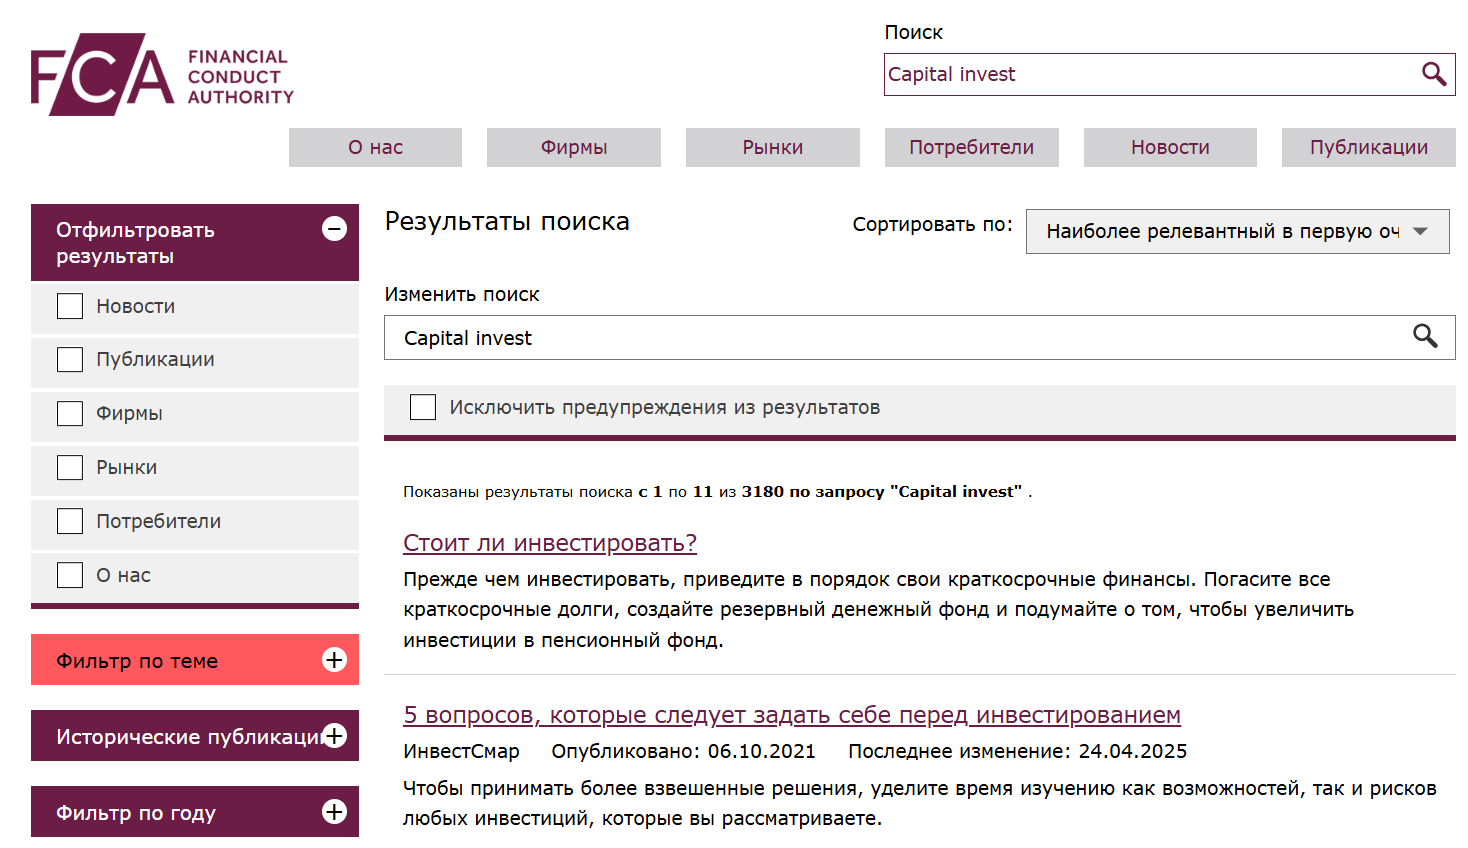This screenshot has height=848, width=1468.
Task: Click the search magnifier in the top search bar
Action: pos(1434,74)
